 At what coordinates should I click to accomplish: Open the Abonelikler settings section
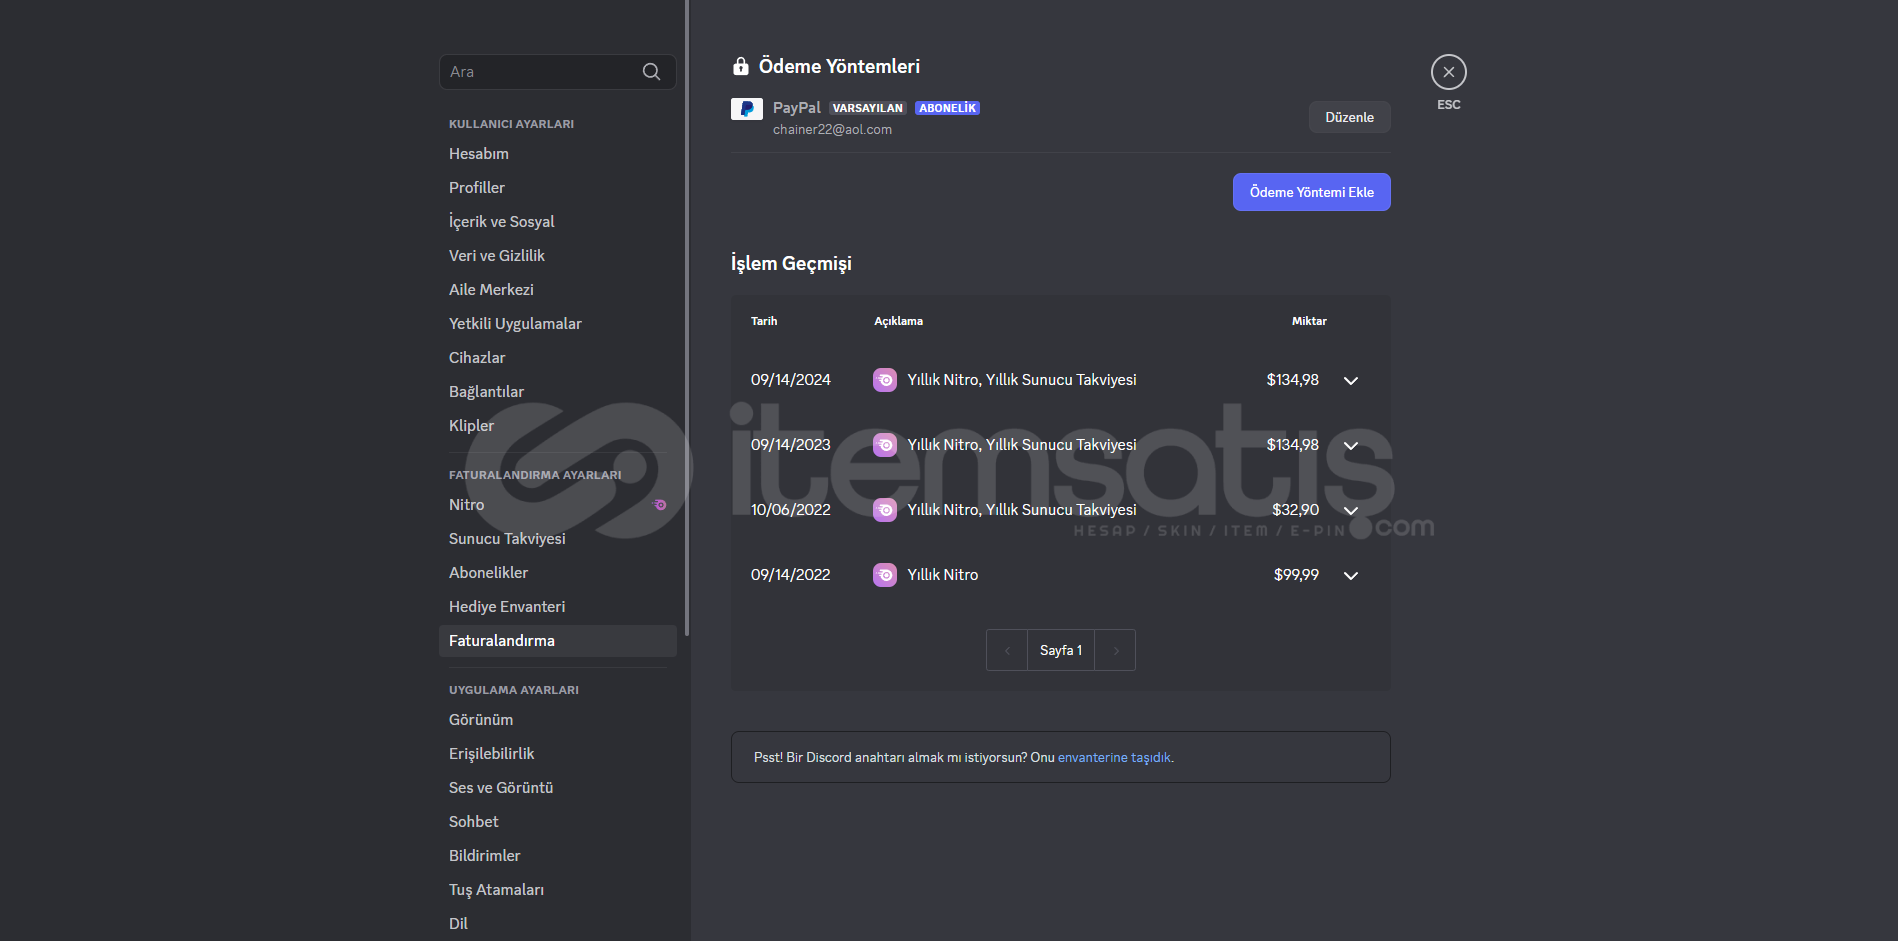[488, 573]
